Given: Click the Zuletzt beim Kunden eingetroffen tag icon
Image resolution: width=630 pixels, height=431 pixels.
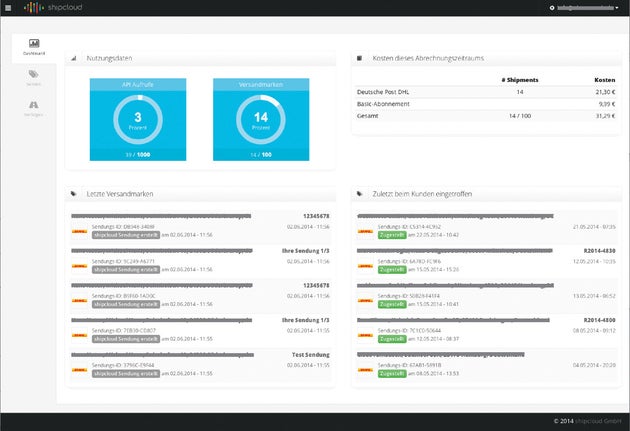Looking at the screenshot, I should point(360,193).
